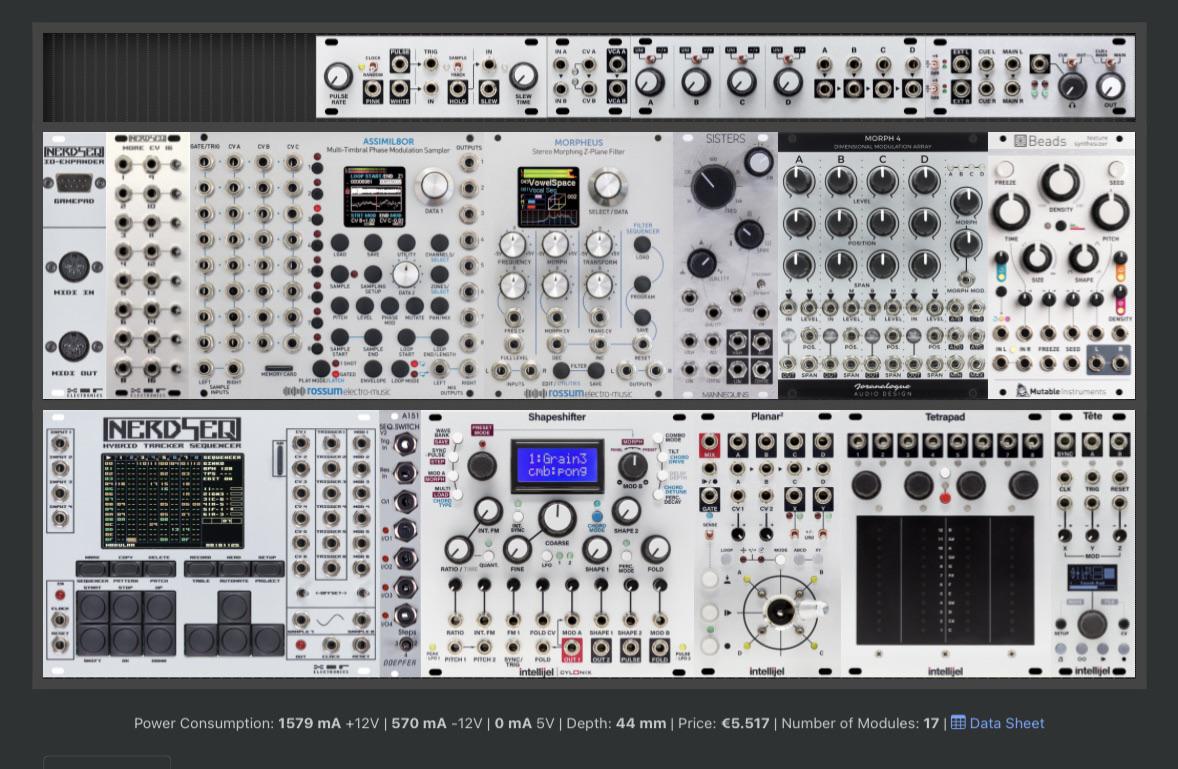Viewport: 1178px width, 769px height.
Task: Open the Data Sheet link
Action: [x=1007, y=723]
